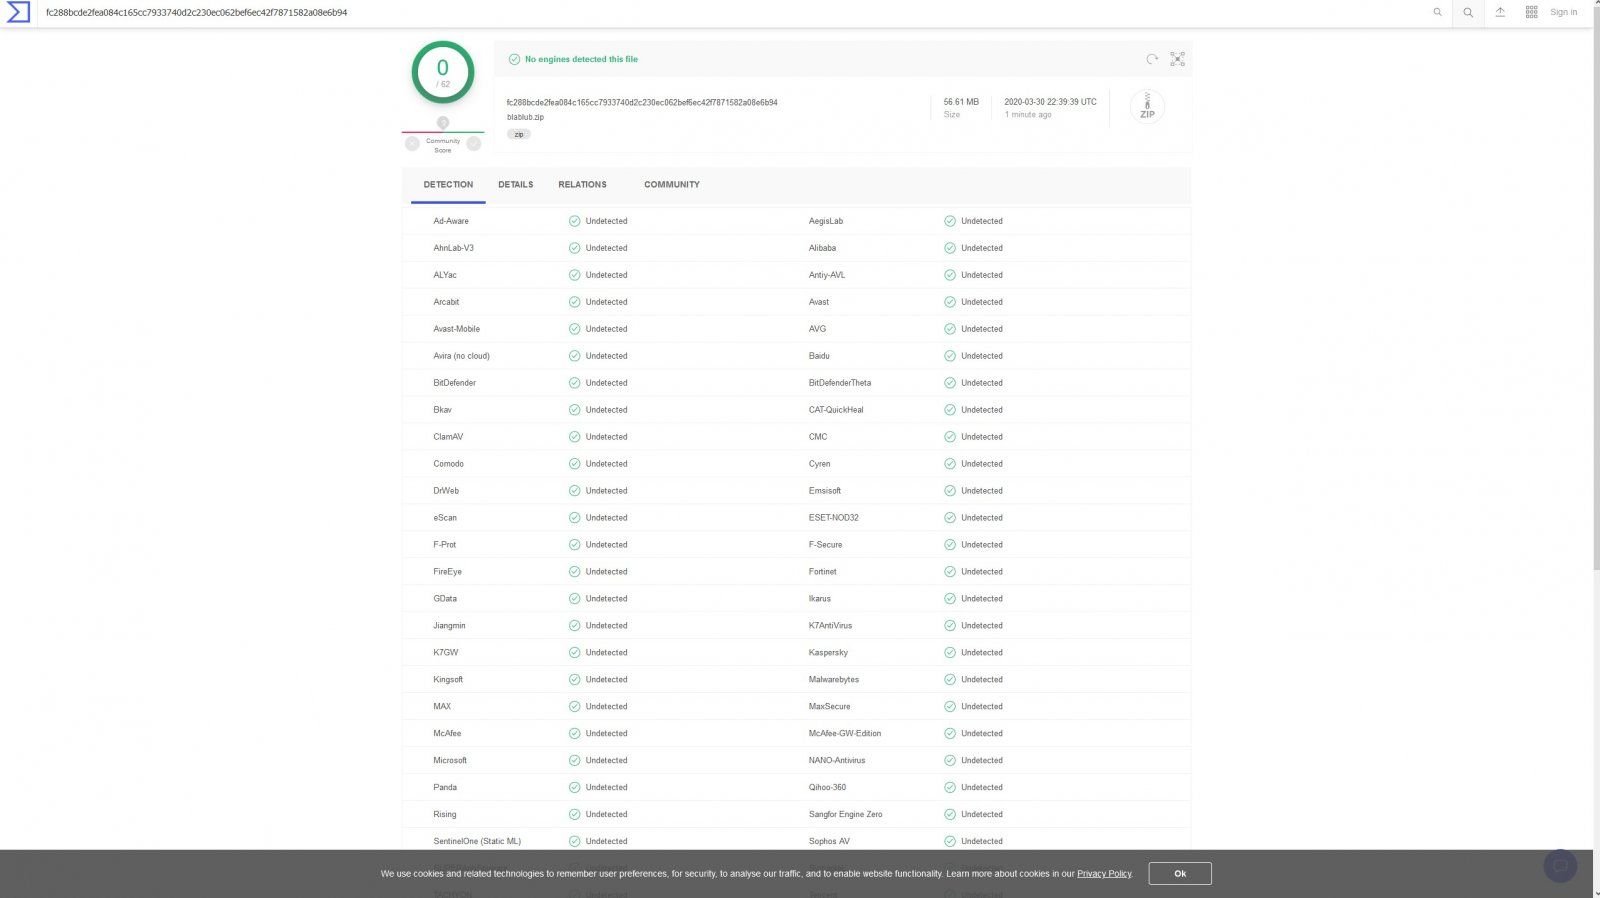Viewport: 1600px width, 898px height.
Task: Open the Privacy Policy link
Action: click(x=1104, y=874)
